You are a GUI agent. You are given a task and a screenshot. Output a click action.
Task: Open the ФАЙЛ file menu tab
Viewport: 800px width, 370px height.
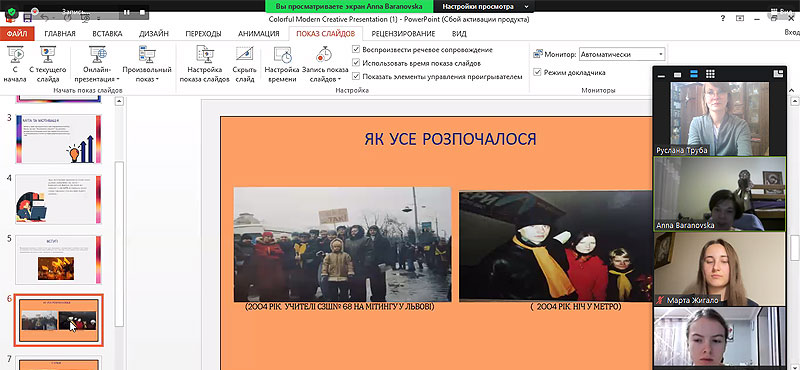(17, 34)
